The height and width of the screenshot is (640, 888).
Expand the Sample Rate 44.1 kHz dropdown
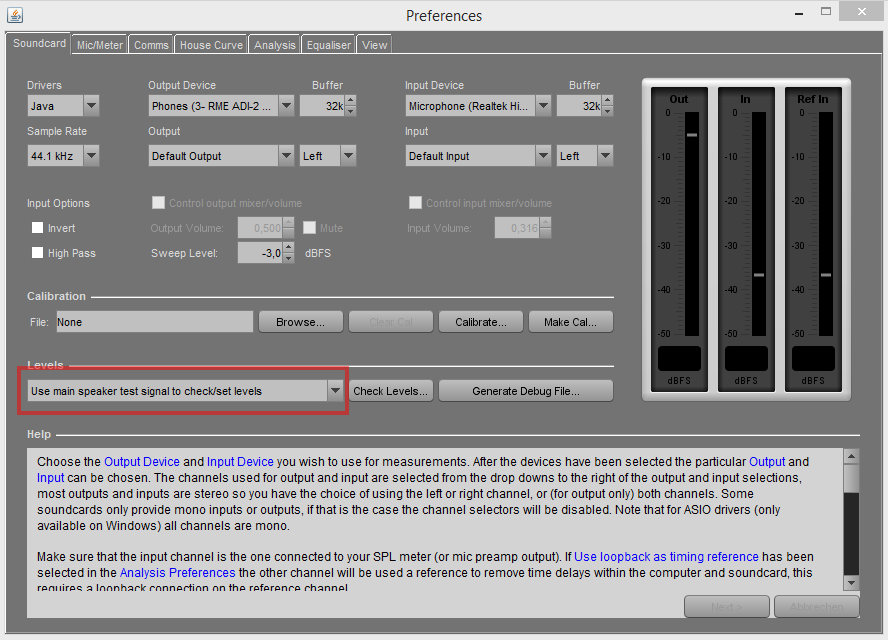pyautogui.click(x=91, y=156)
